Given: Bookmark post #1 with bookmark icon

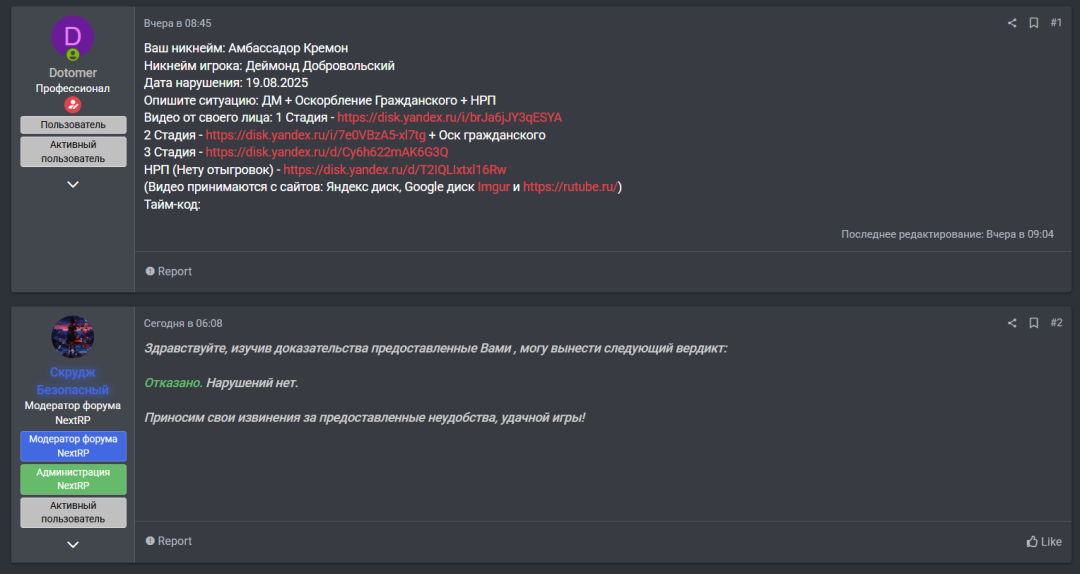Looking at the screenshot, I should pos(1034,23).
